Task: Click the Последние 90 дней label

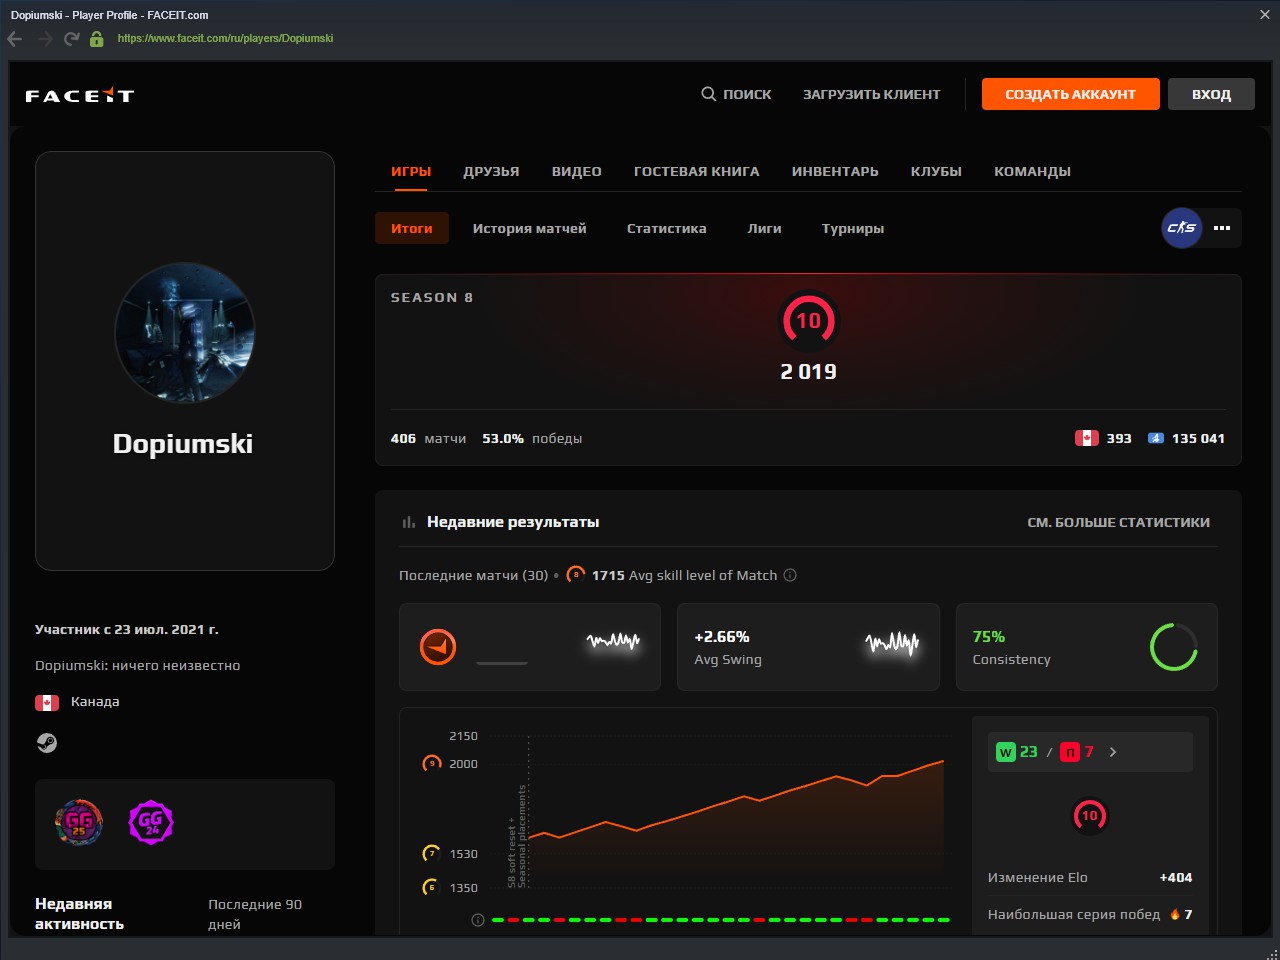Action: 255,914
